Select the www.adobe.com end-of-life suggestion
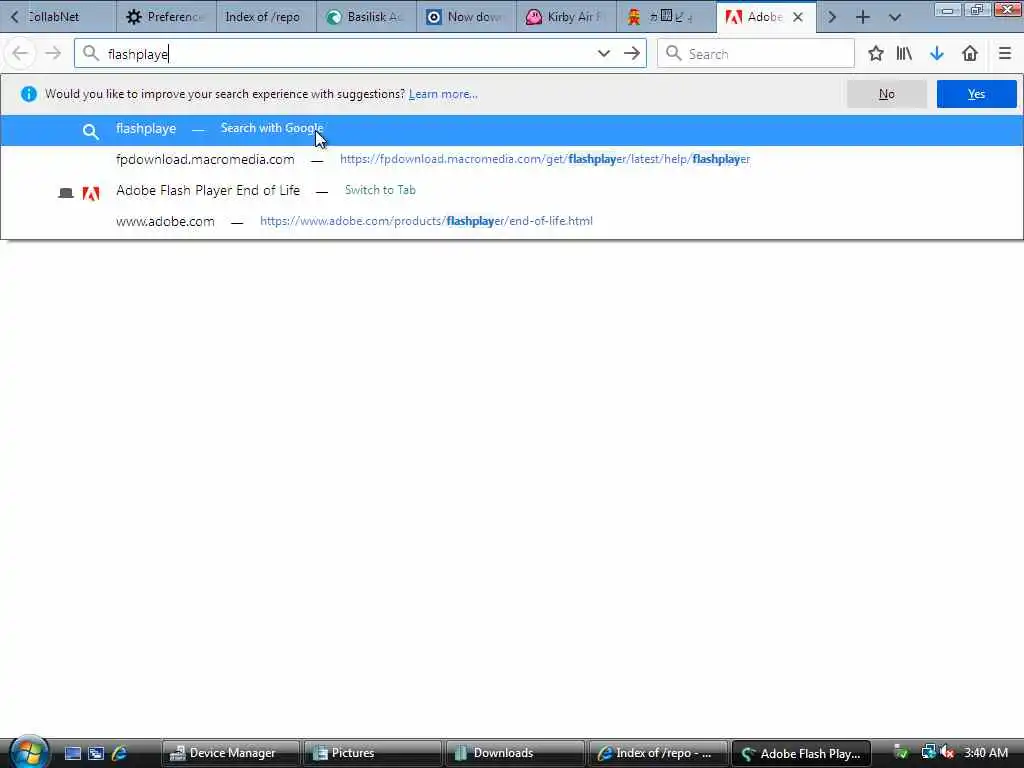The width and height of the screenshot is (1024, 768). (512, 221)
